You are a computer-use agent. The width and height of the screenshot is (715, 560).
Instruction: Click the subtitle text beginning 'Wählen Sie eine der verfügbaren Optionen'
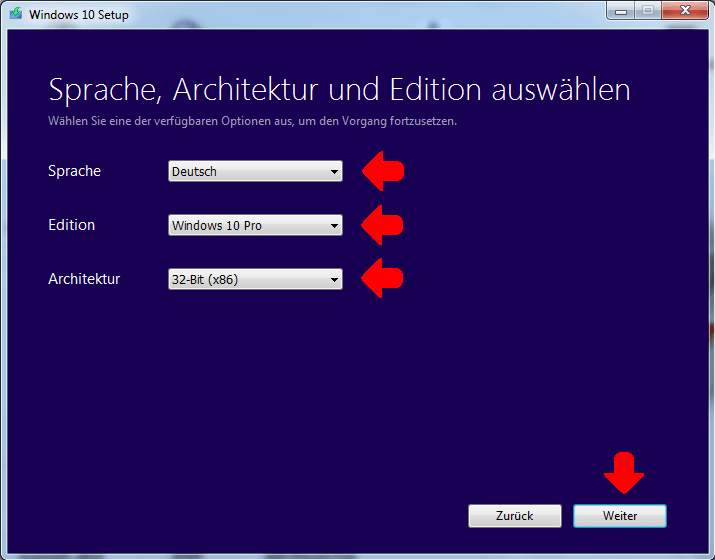coord(252,121)
